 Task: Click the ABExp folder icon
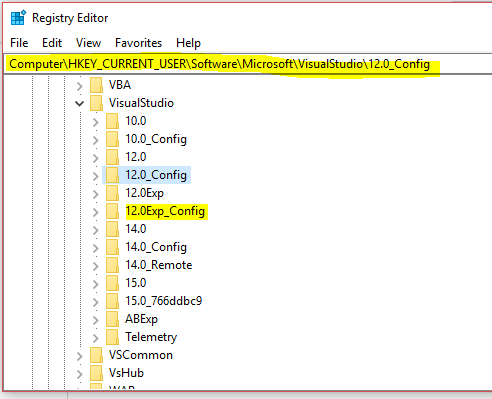(x=112, y=319)
